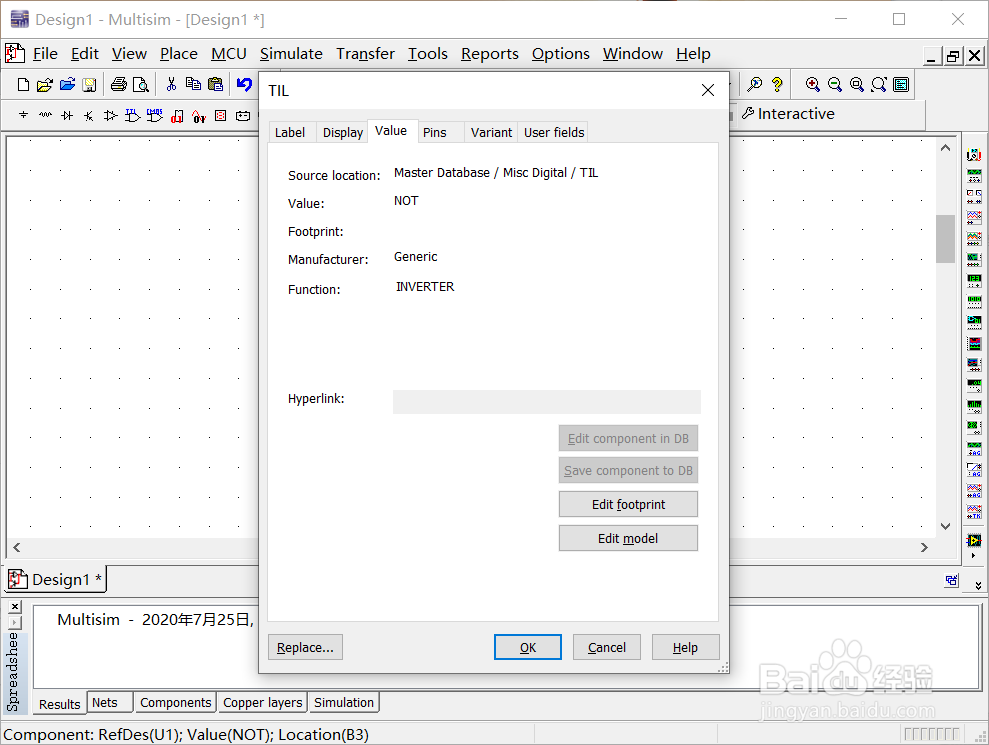Open the Transfer menu
Image resolution: width=989 pixels, height=745 pixels.
coord(365,54)
